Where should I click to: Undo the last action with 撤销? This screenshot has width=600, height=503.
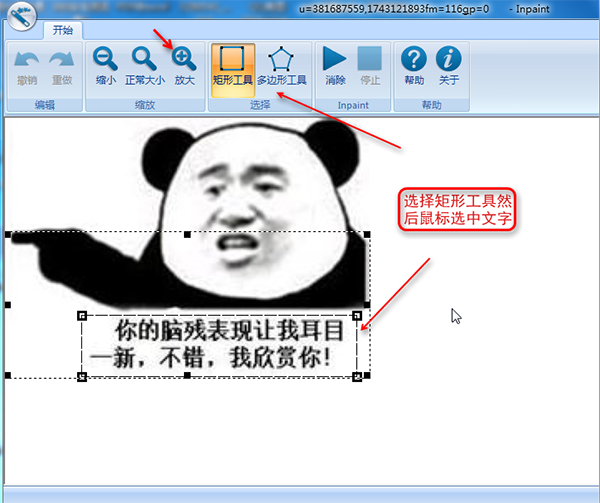27,68
